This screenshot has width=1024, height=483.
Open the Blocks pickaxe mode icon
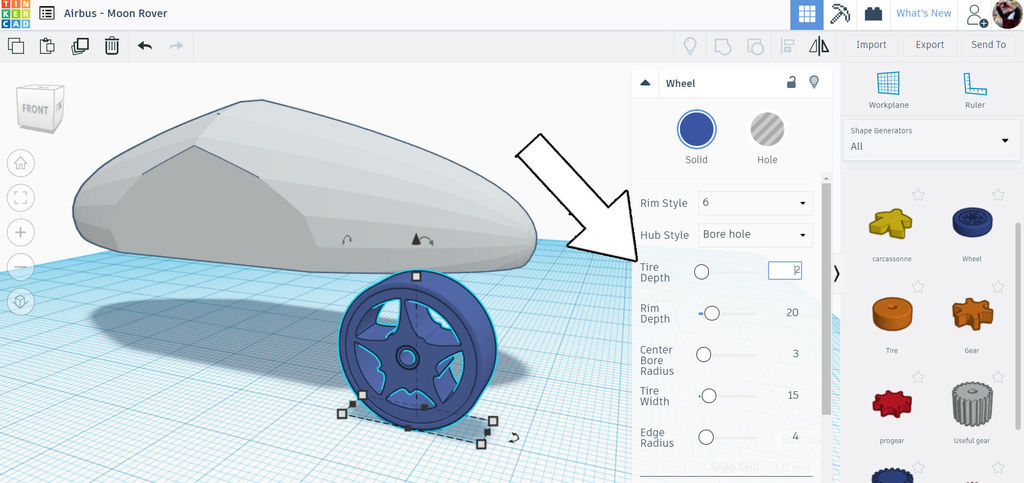[840, 14]
